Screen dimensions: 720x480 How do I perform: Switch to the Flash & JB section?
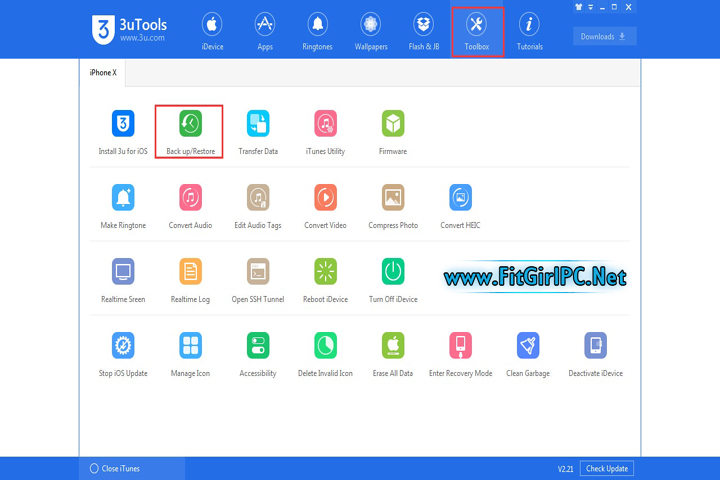click(424, 30)
